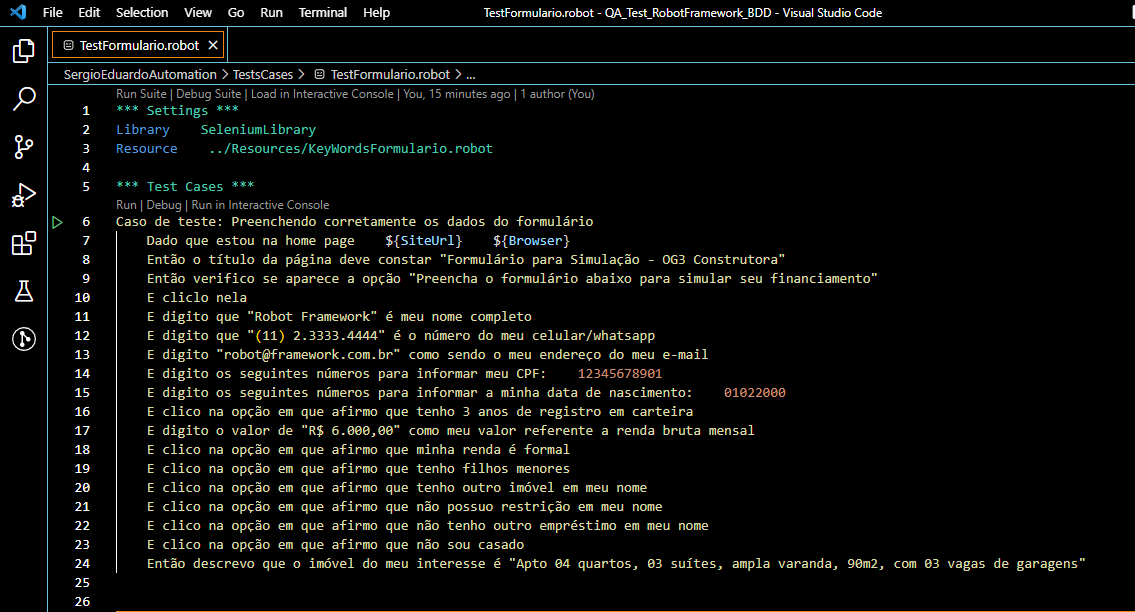Click '../Resources/KeyWordsFormulario.robot' path
This screenshot has height=612, width=1135.
coord(350,148)
